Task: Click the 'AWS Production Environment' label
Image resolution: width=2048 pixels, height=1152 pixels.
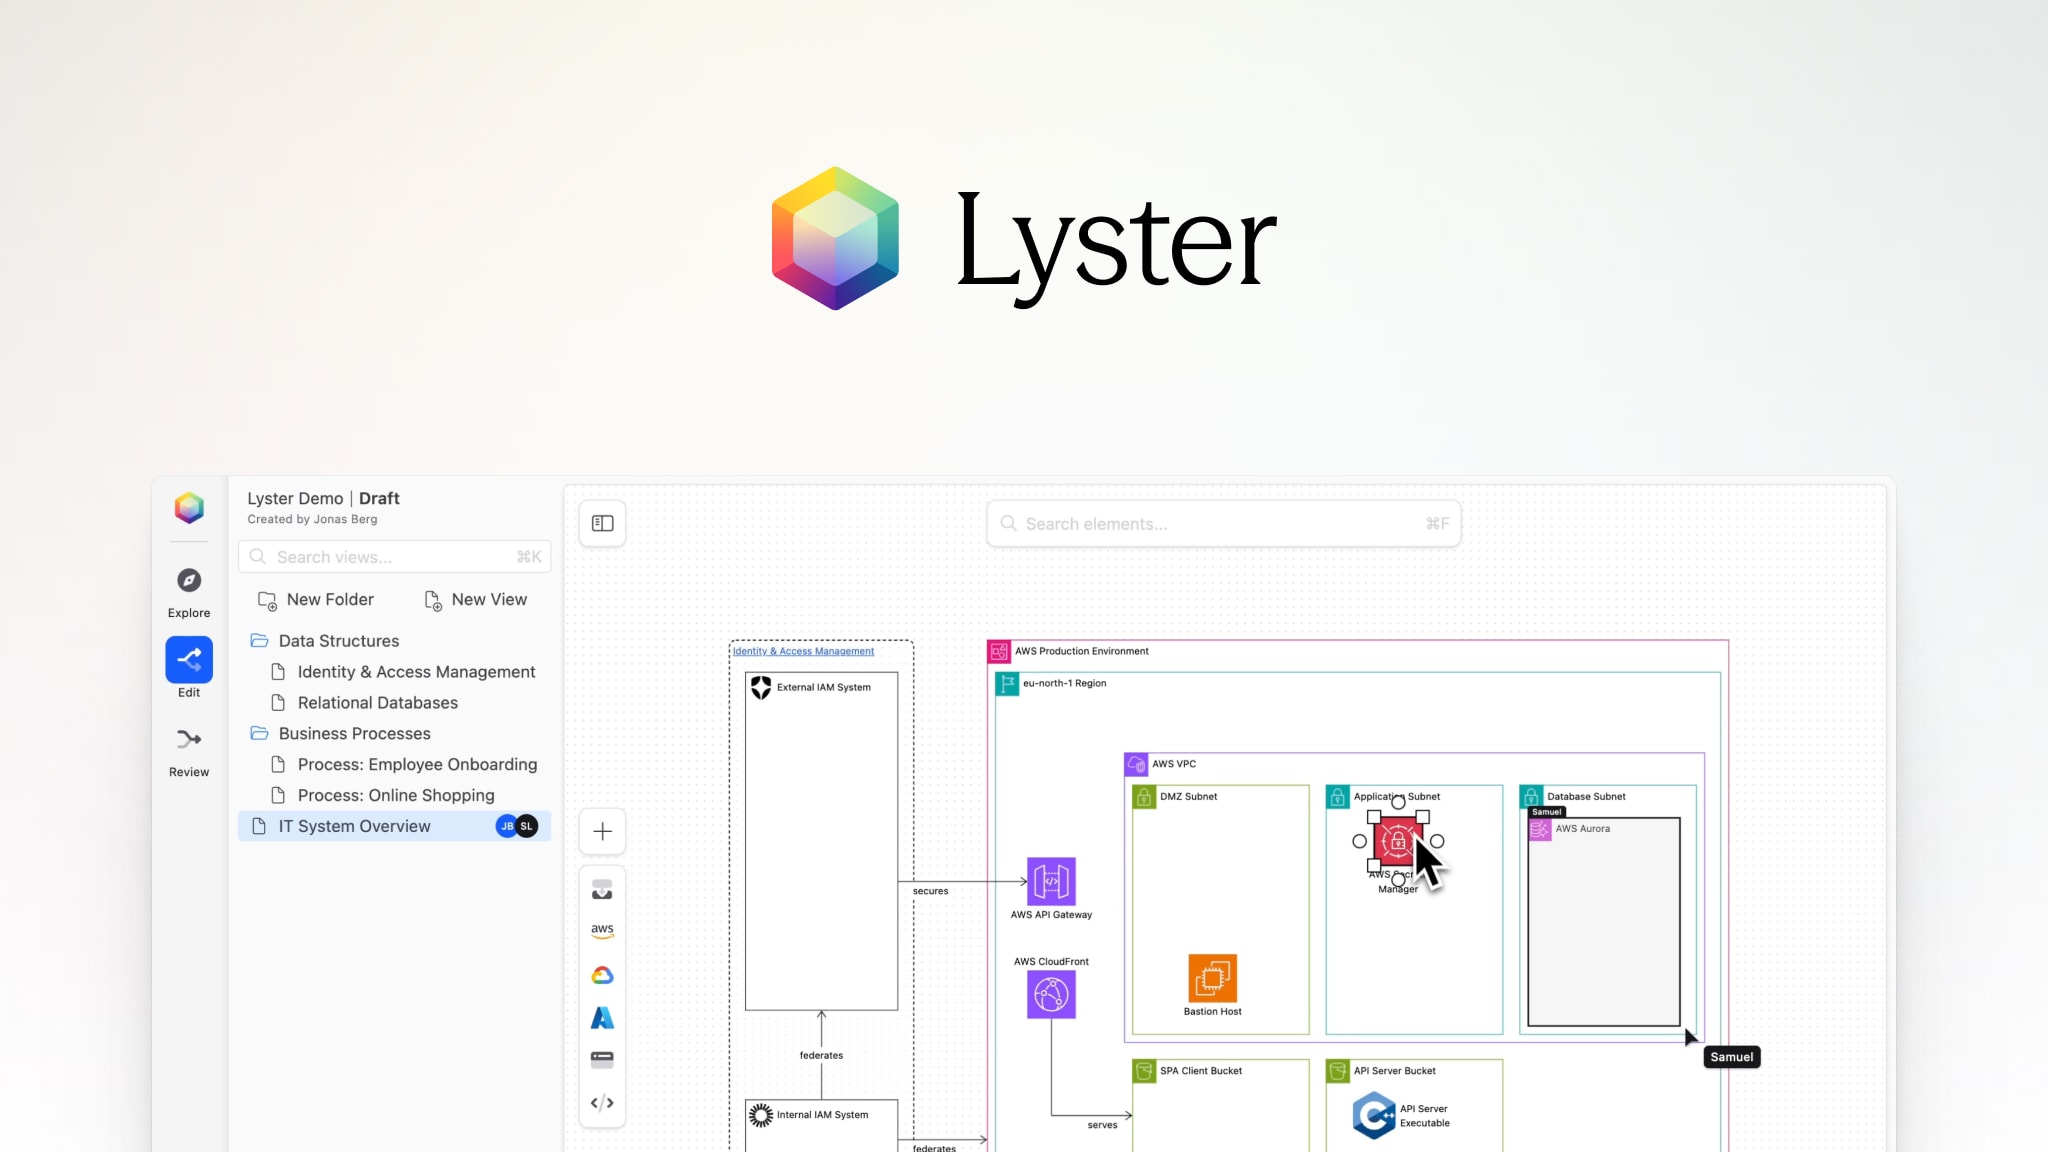Action: pyautogui.click(x=1082, y=651)
